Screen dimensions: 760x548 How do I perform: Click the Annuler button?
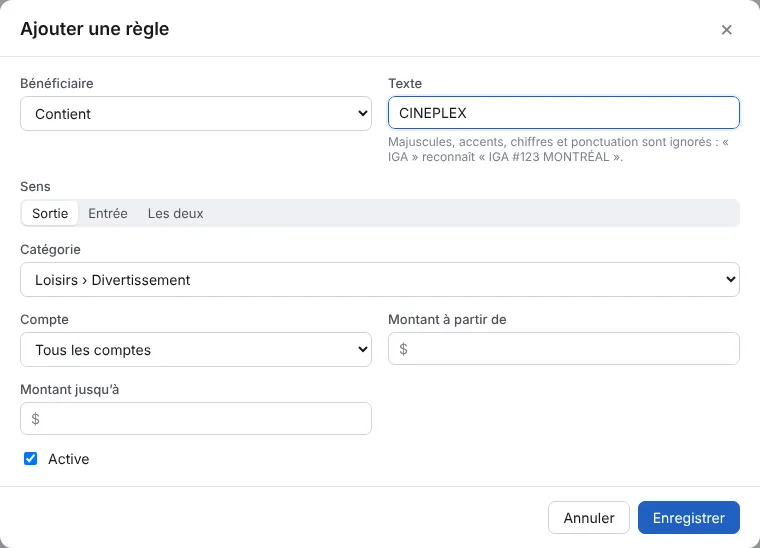pos(589,517)
